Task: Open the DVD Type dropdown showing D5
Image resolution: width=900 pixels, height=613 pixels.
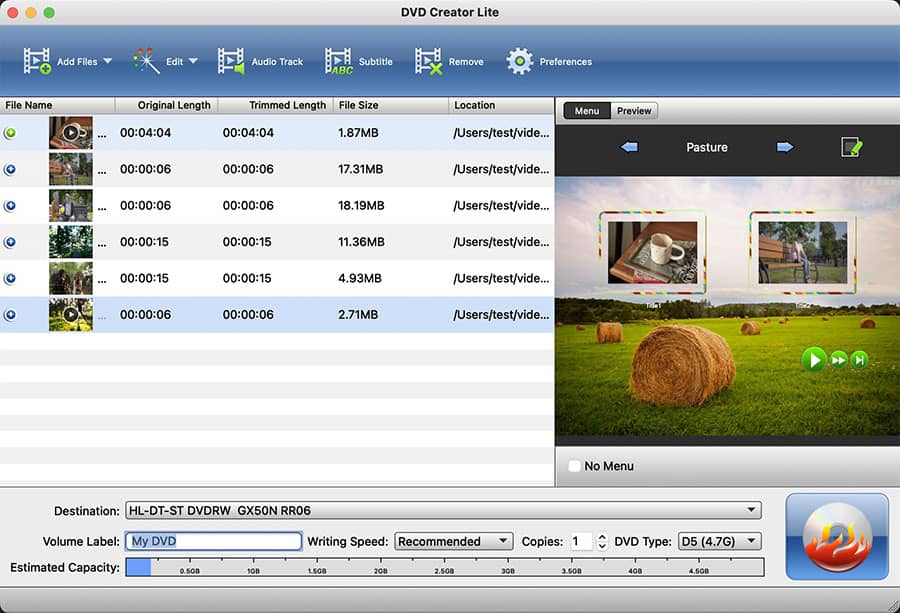Action: 719,540
